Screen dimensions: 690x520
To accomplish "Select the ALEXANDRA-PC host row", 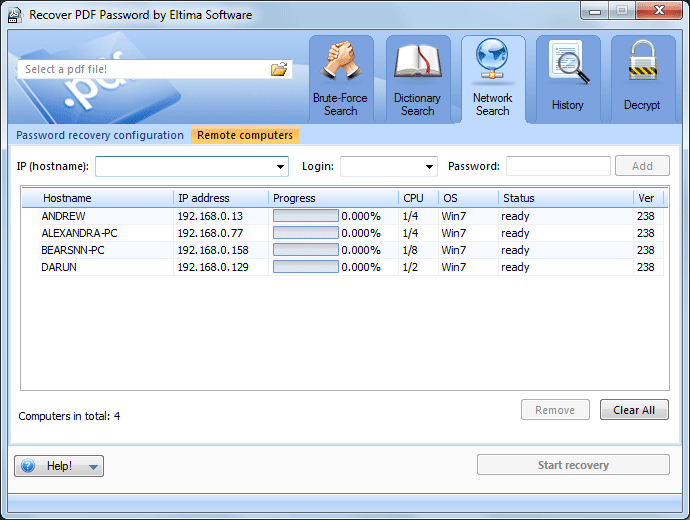I will [351, 233].
